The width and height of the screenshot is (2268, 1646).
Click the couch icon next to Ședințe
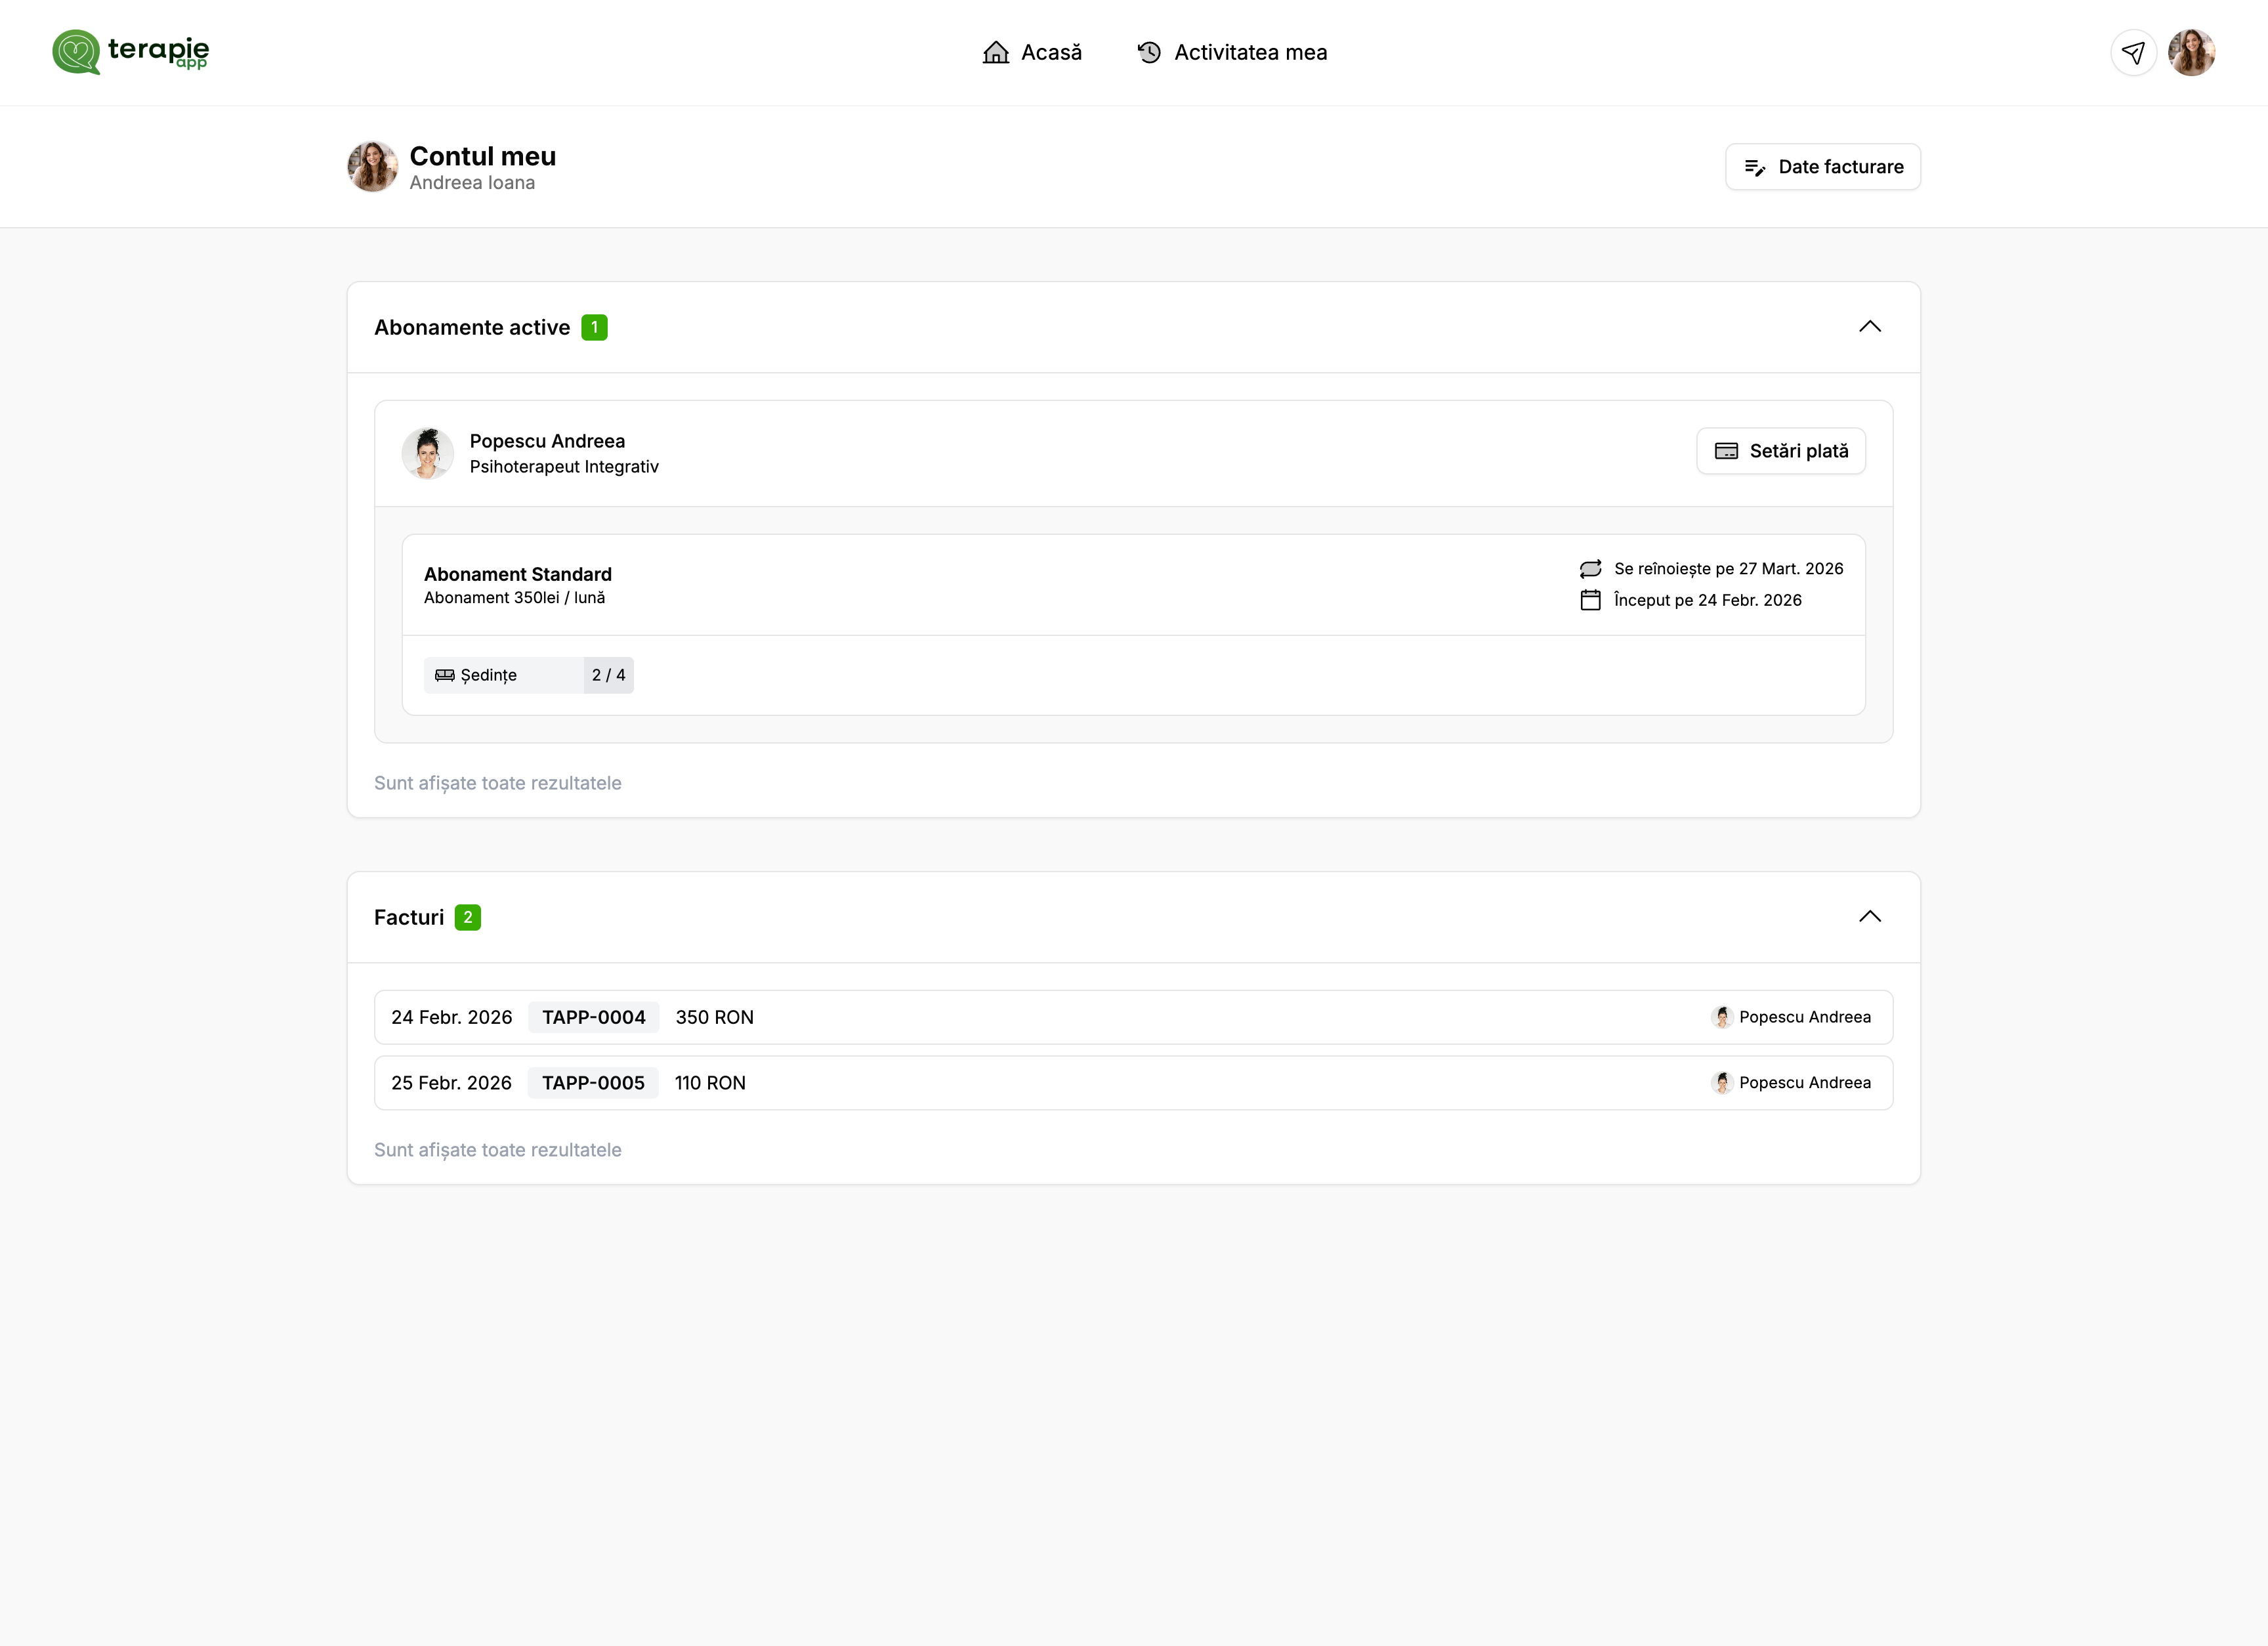click(445, 675)
